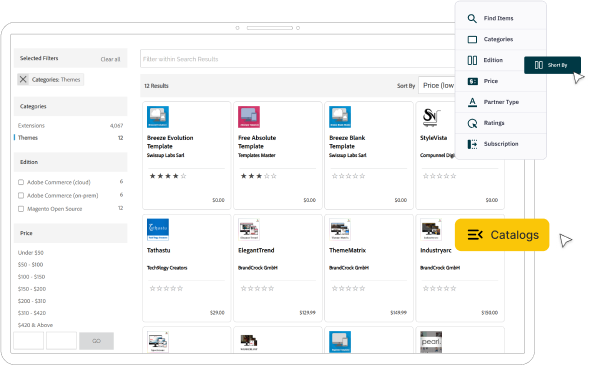
Task: Enable Adobe Commerce (cloud) checkbox
Action: pos(21,182)
